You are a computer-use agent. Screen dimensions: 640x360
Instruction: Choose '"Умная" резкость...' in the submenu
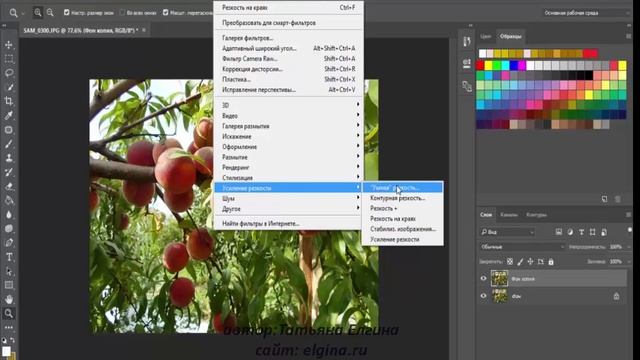402,188
